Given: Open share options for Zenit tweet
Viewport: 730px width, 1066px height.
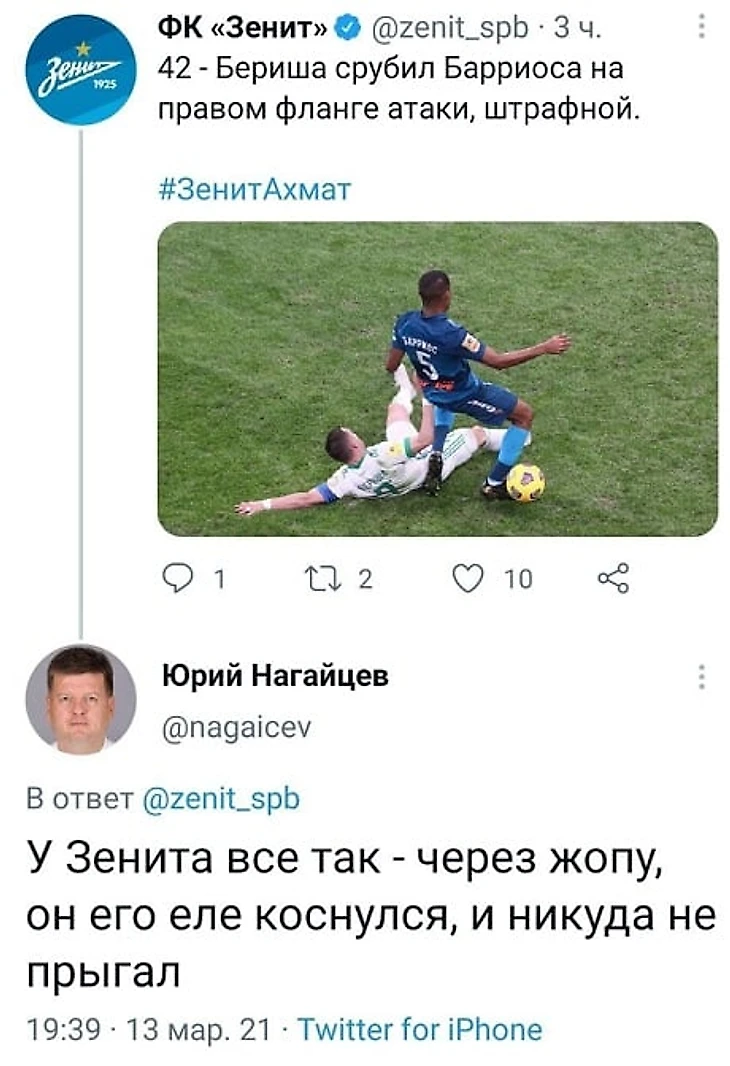Looking at the screenshot, I should tap(612, 579).
